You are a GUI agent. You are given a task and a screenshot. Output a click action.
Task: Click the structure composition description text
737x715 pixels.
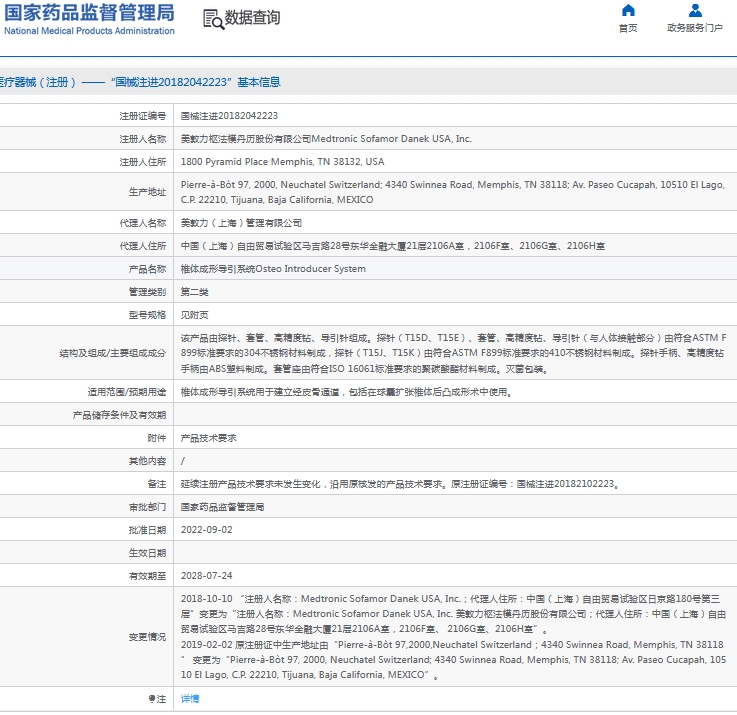click(x=454, y=353)
